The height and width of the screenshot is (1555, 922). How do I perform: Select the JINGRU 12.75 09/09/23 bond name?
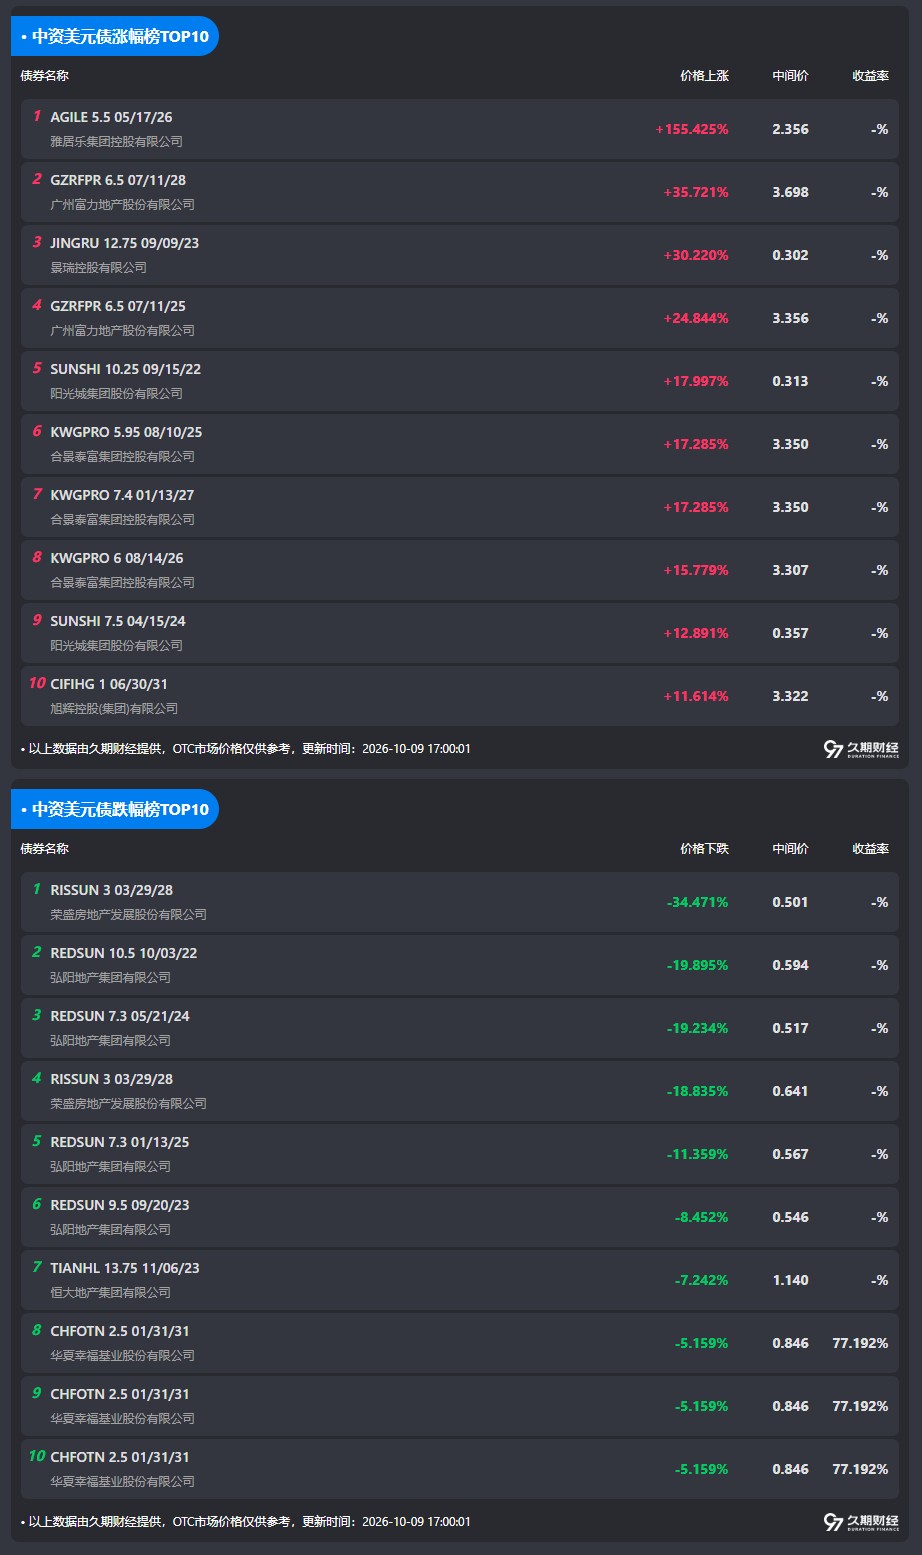pyautogui.click(x=125, y=243)
